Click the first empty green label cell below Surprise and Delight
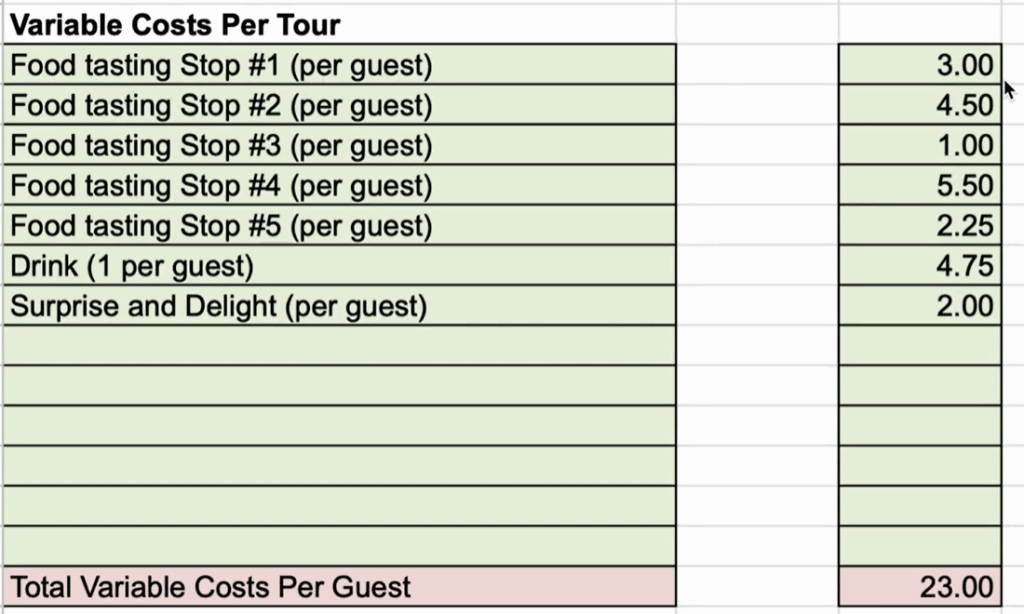1024x614 pixels. click(339, 345)
